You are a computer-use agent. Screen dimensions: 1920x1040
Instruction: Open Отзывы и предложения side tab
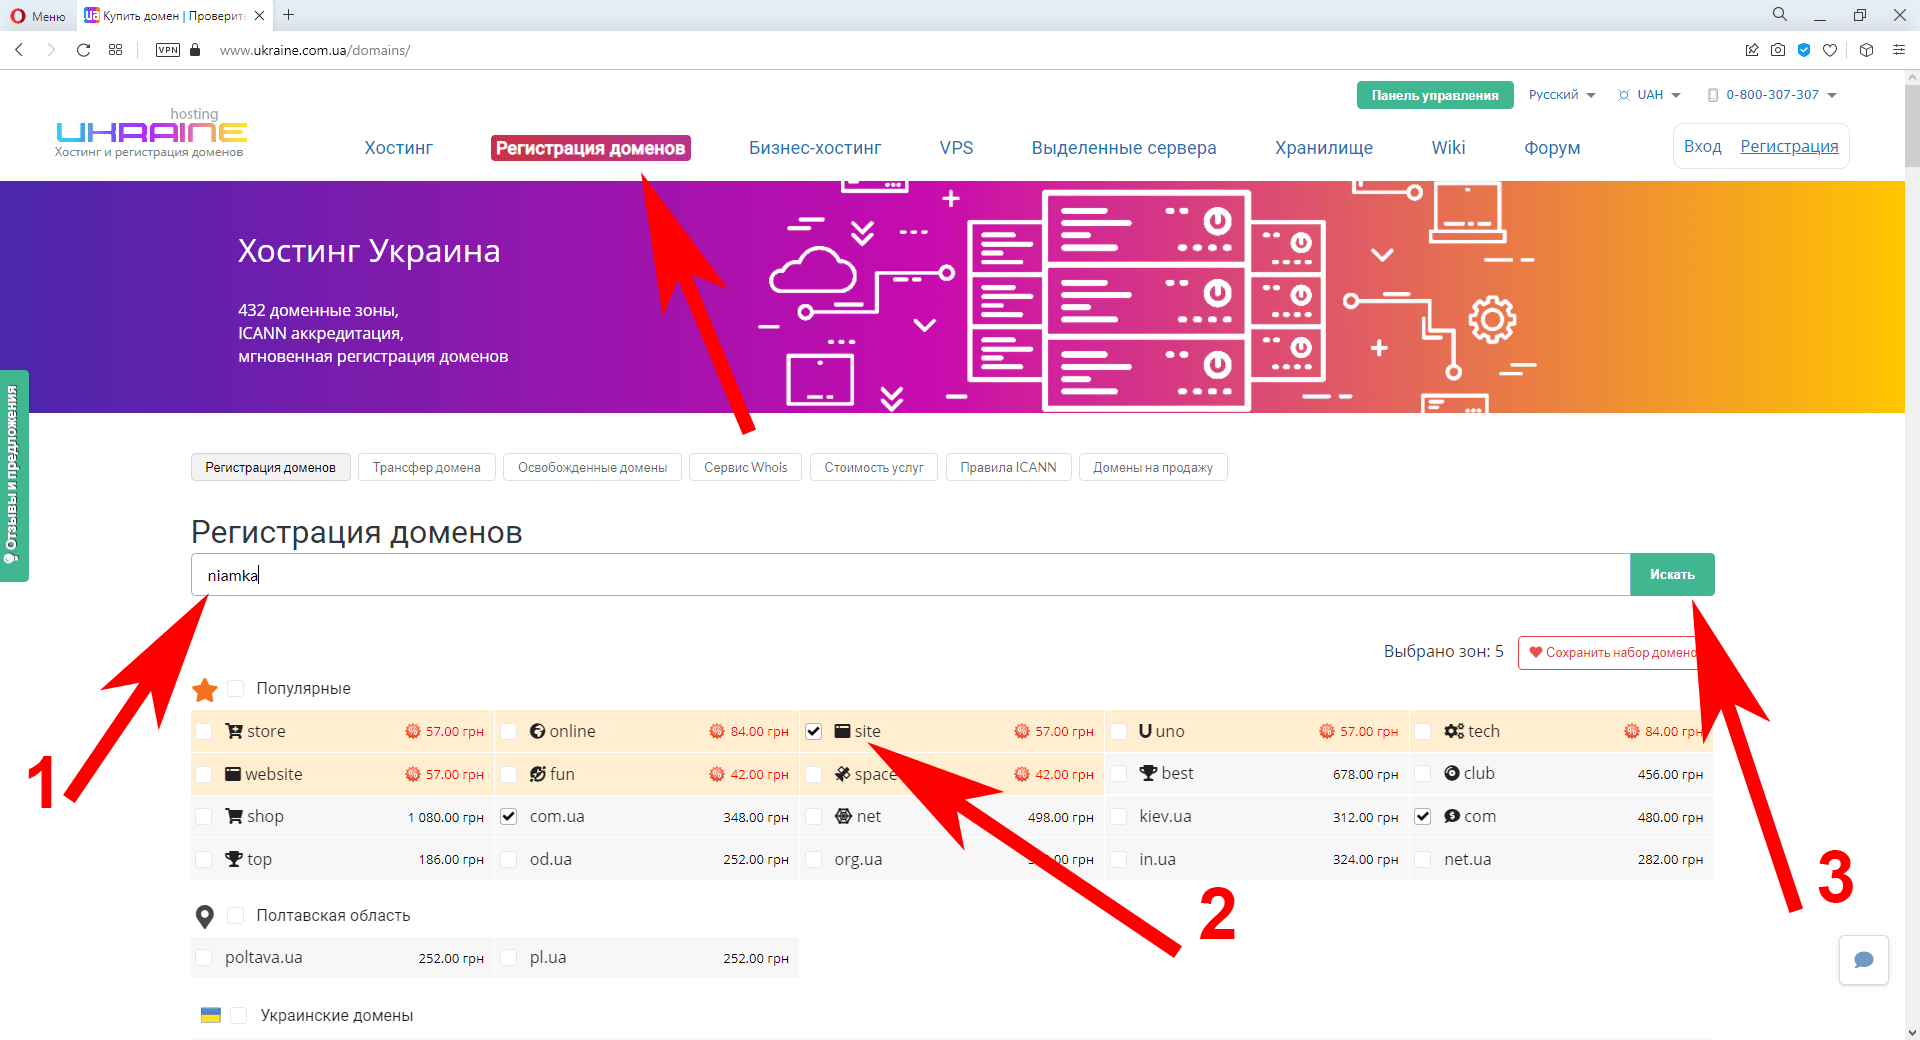click(x=14, y=476)
